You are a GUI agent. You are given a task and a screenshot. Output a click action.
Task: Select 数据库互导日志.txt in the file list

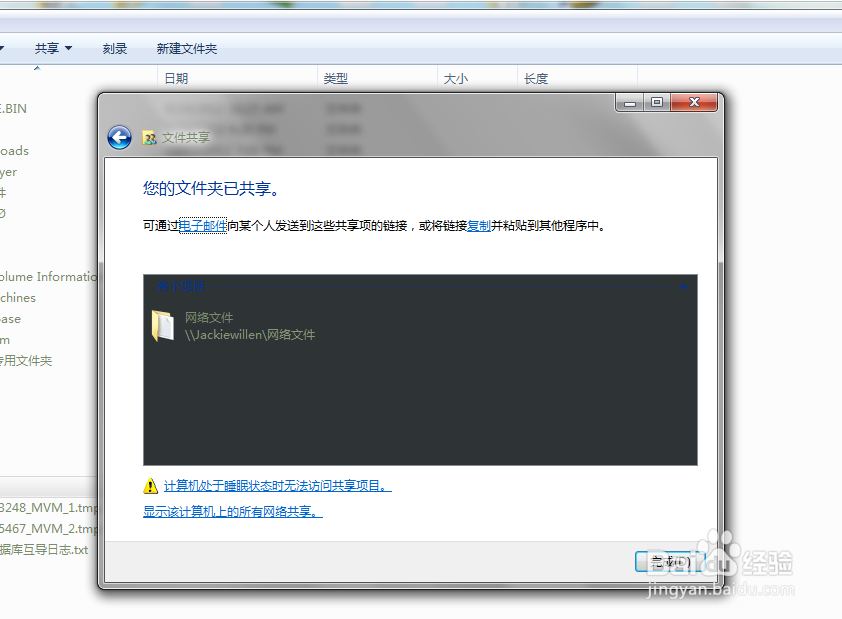(44, 549)
